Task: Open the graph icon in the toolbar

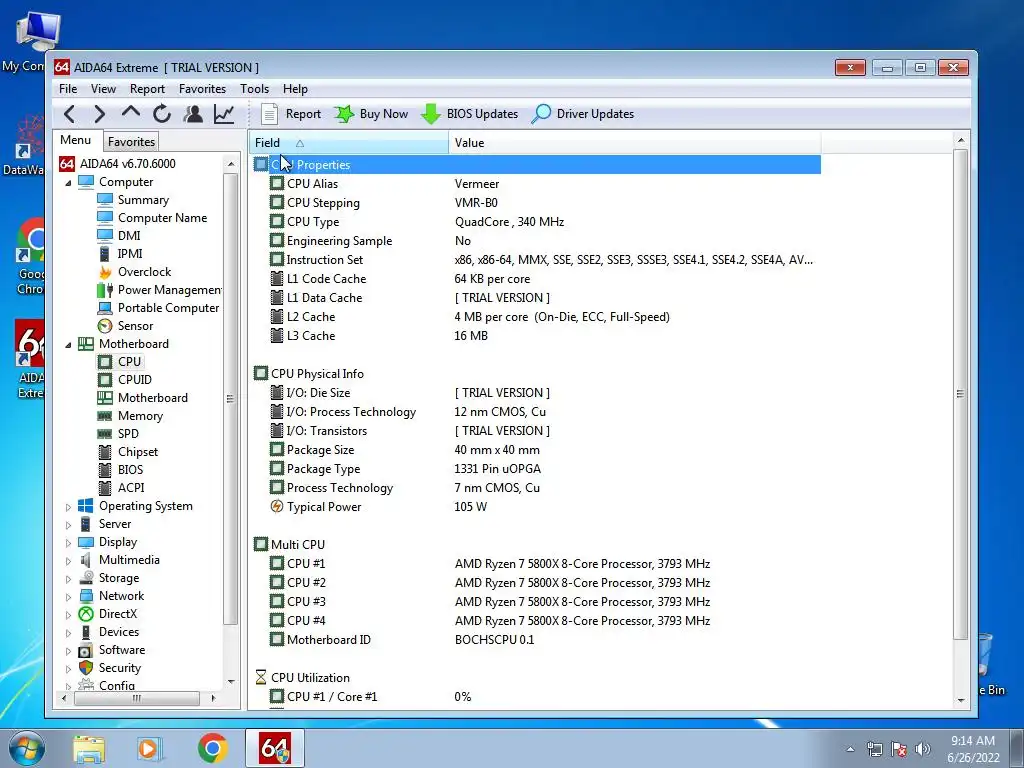Action: (x=224, y=114)
